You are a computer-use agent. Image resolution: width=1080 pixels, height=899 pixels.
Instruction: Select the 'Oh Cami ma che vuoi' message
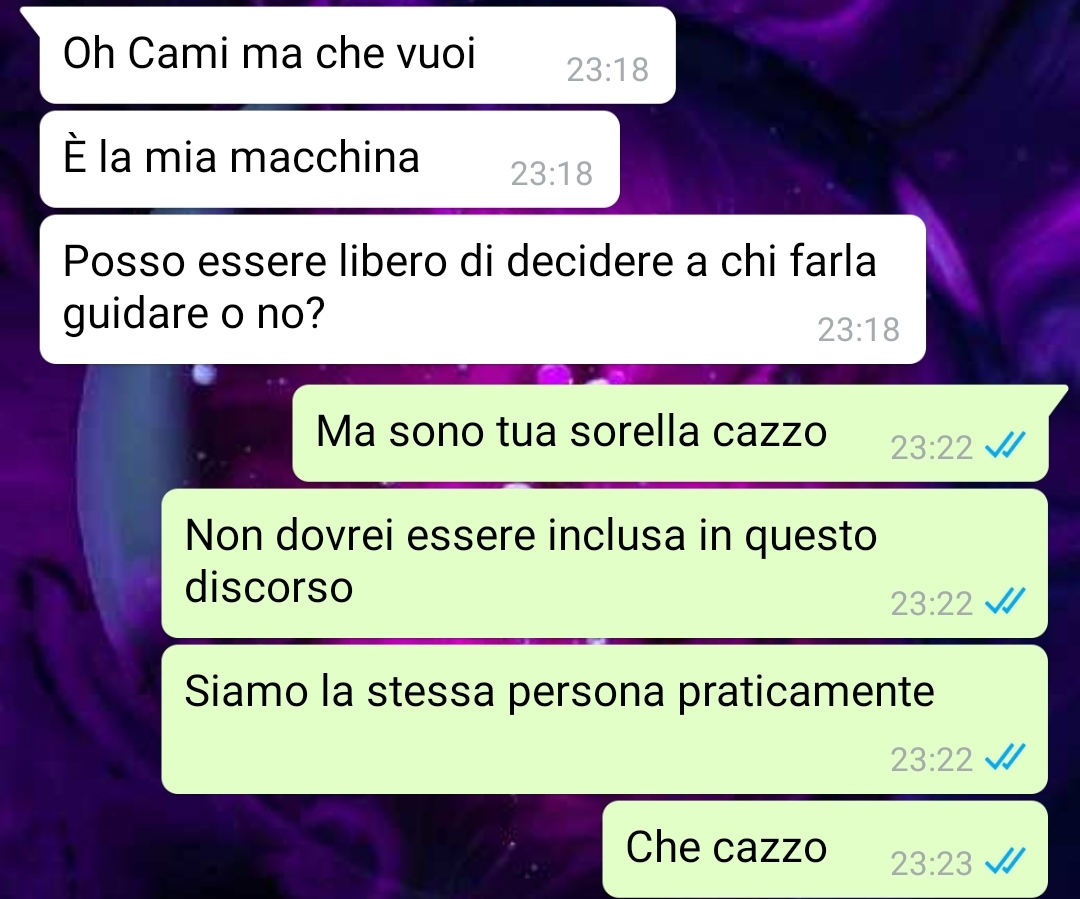[x=357, y=55]
